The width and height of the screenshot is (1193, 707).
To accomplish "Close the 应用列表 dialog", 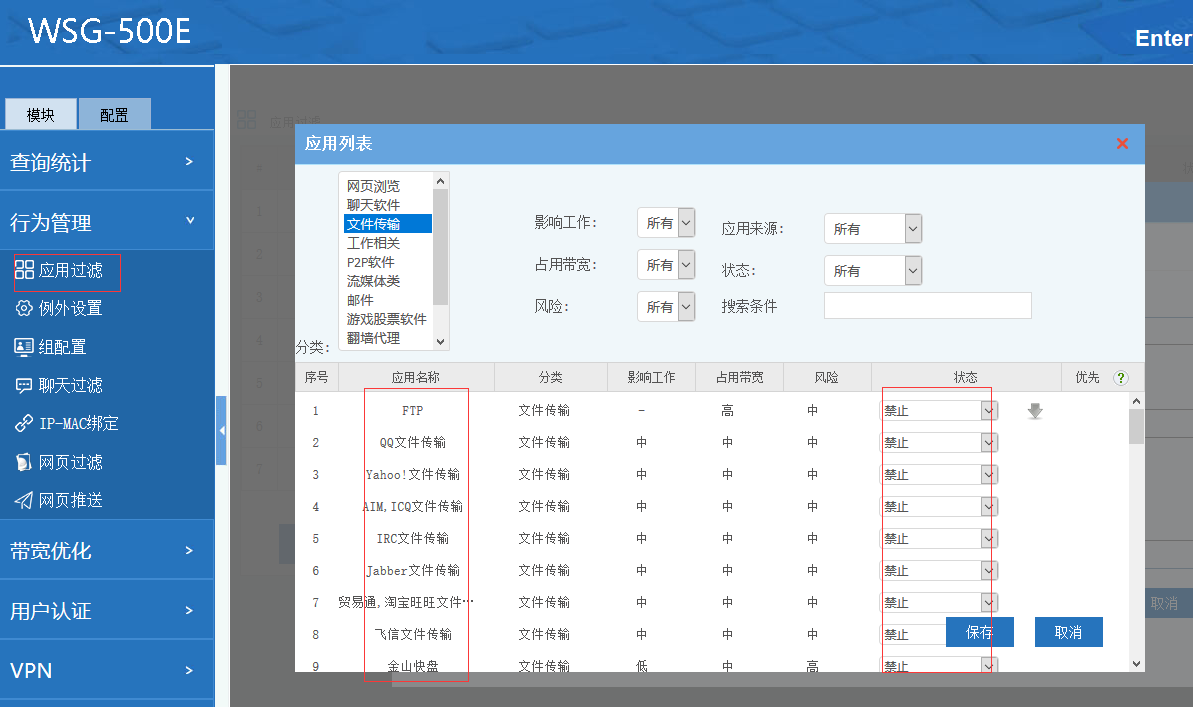I will tap(1122, 144).
